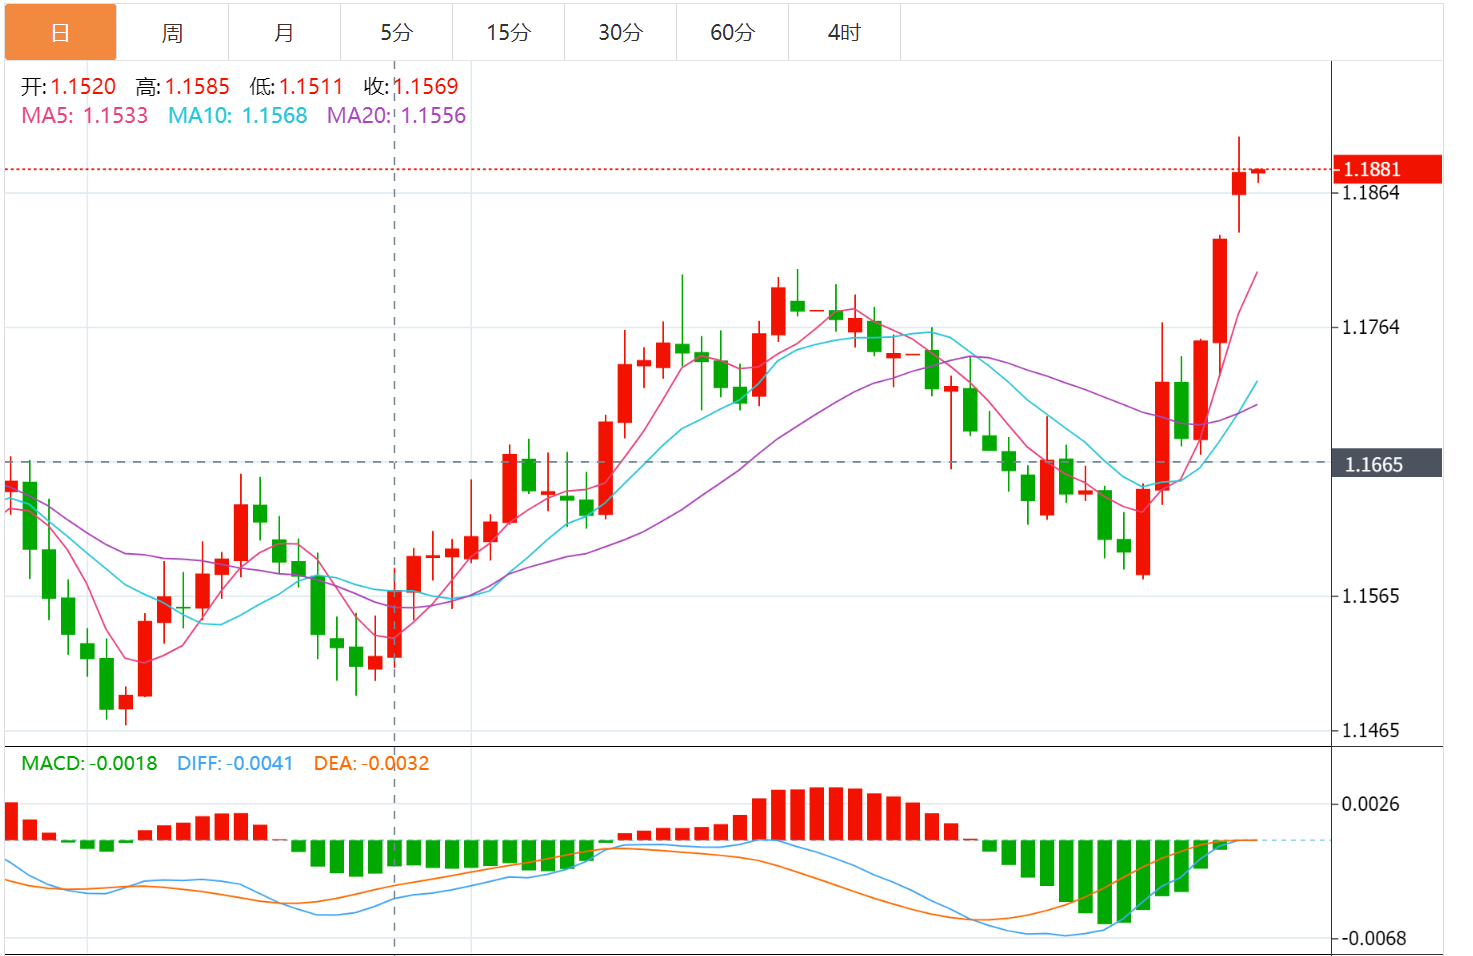Screen dimensions: 1473x956
Task: Click the MA5 1.1533 indicator label
Action: 85,116
